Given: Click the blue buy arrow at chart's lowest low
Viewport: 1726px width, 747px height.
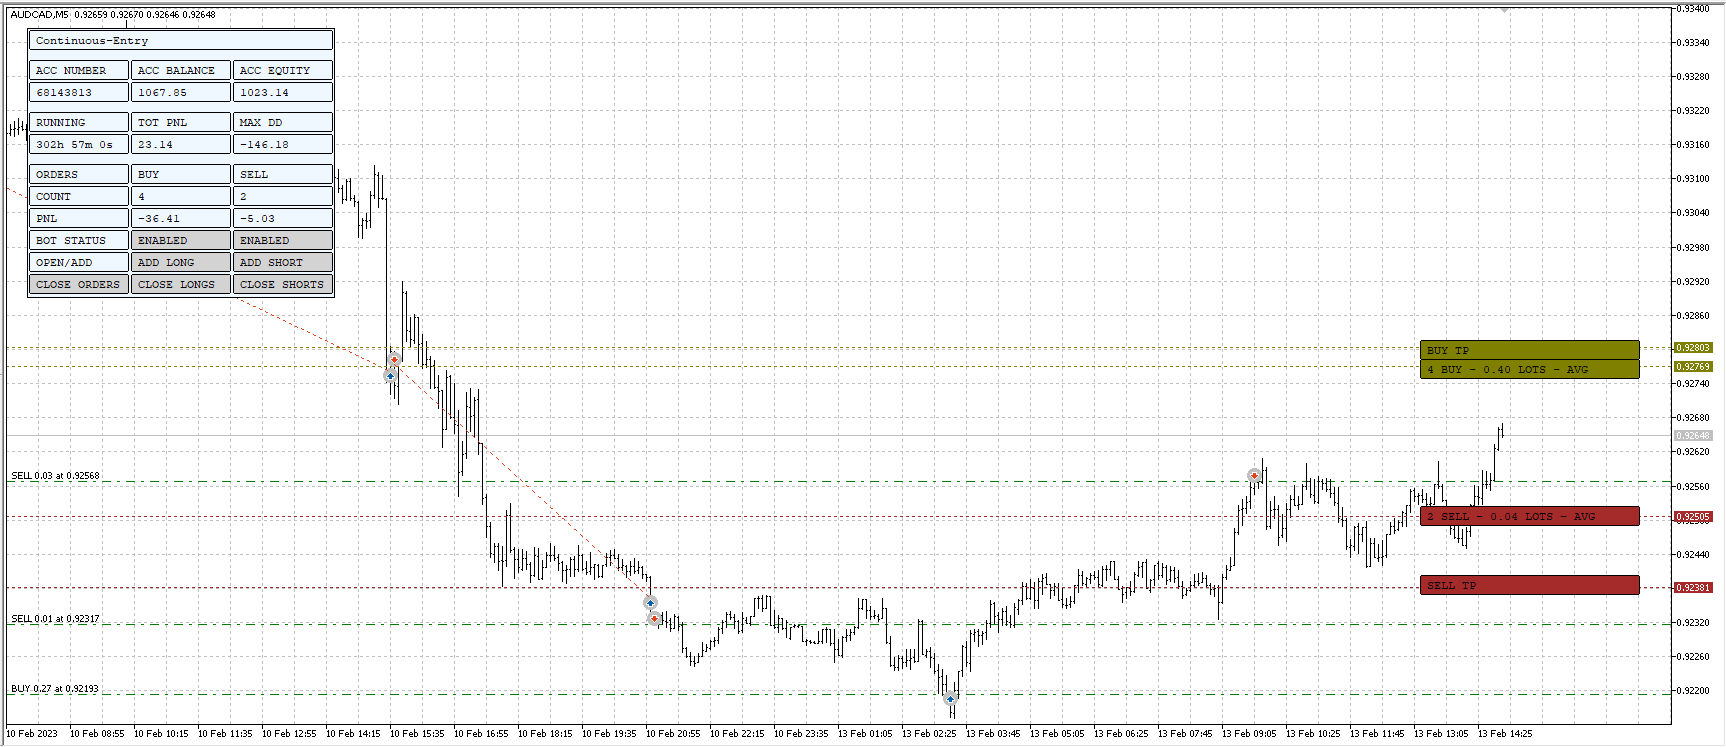Looking at the screenshot, I should [950, 699].
